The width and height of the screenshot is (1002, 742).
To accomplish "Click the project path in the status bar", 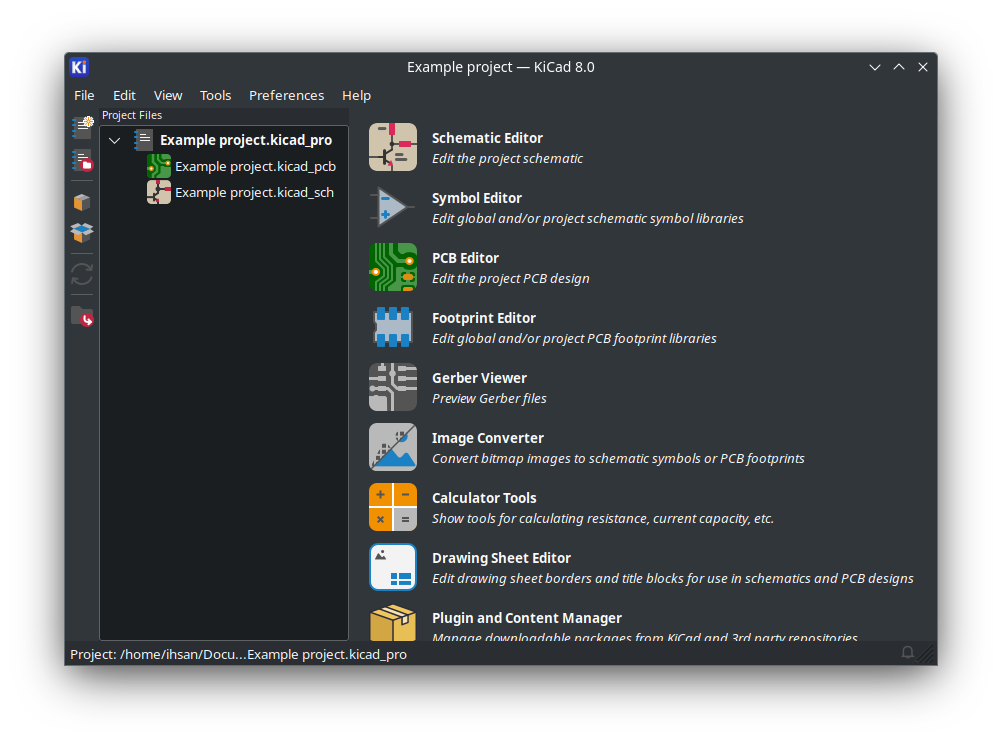I will tap(238, 654).
